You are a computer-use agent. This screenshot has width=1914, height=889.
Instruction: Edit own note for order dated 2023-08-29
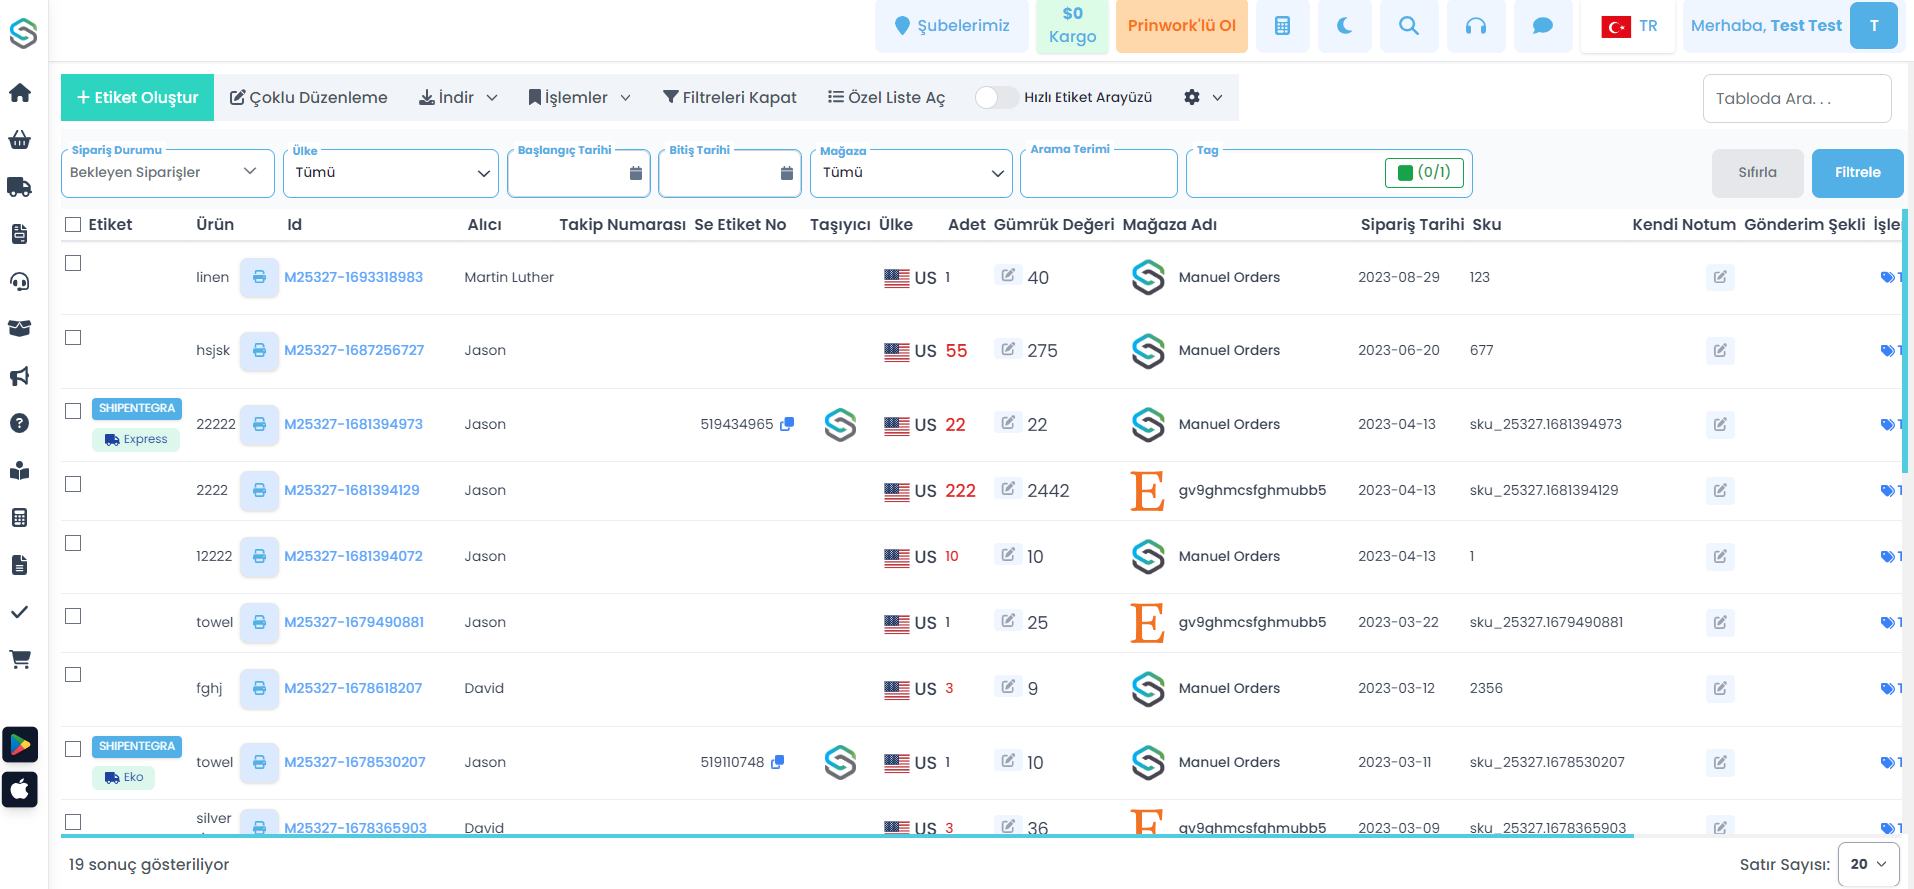[1720, 277]
